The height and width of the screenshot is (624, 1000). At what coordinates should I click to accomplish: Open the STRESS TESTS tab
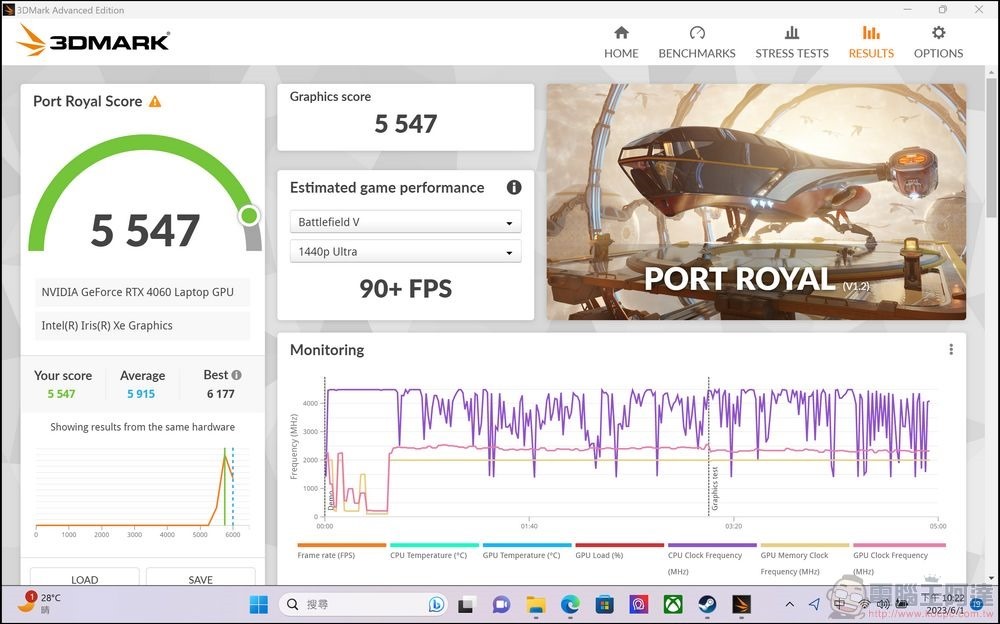tap(791, 42)
